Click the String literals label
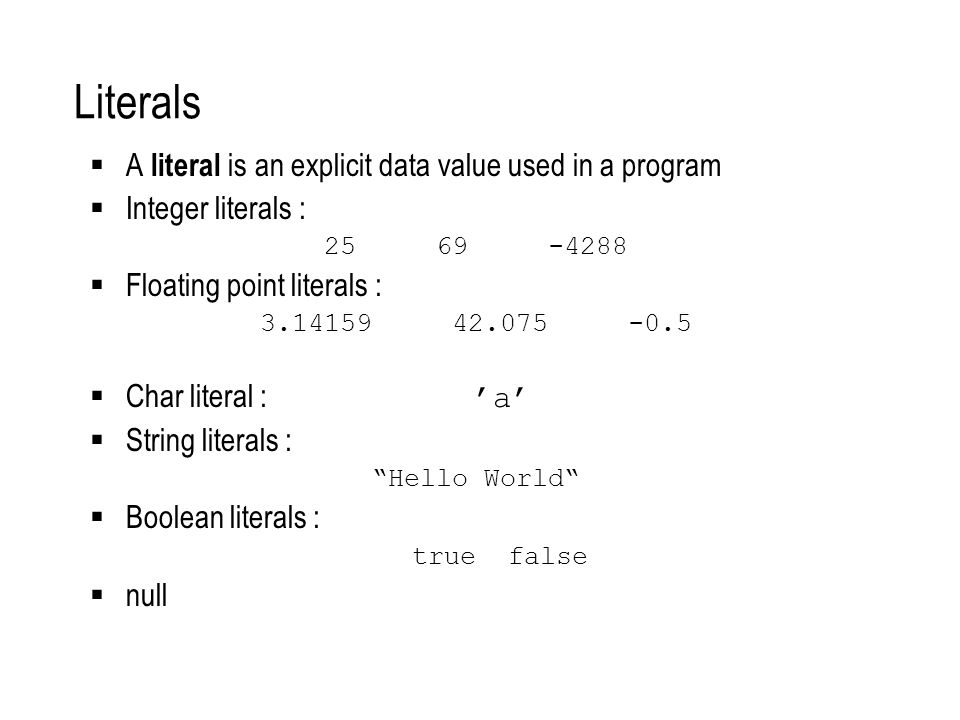This screenshot has height=720, width=960. 208,441
